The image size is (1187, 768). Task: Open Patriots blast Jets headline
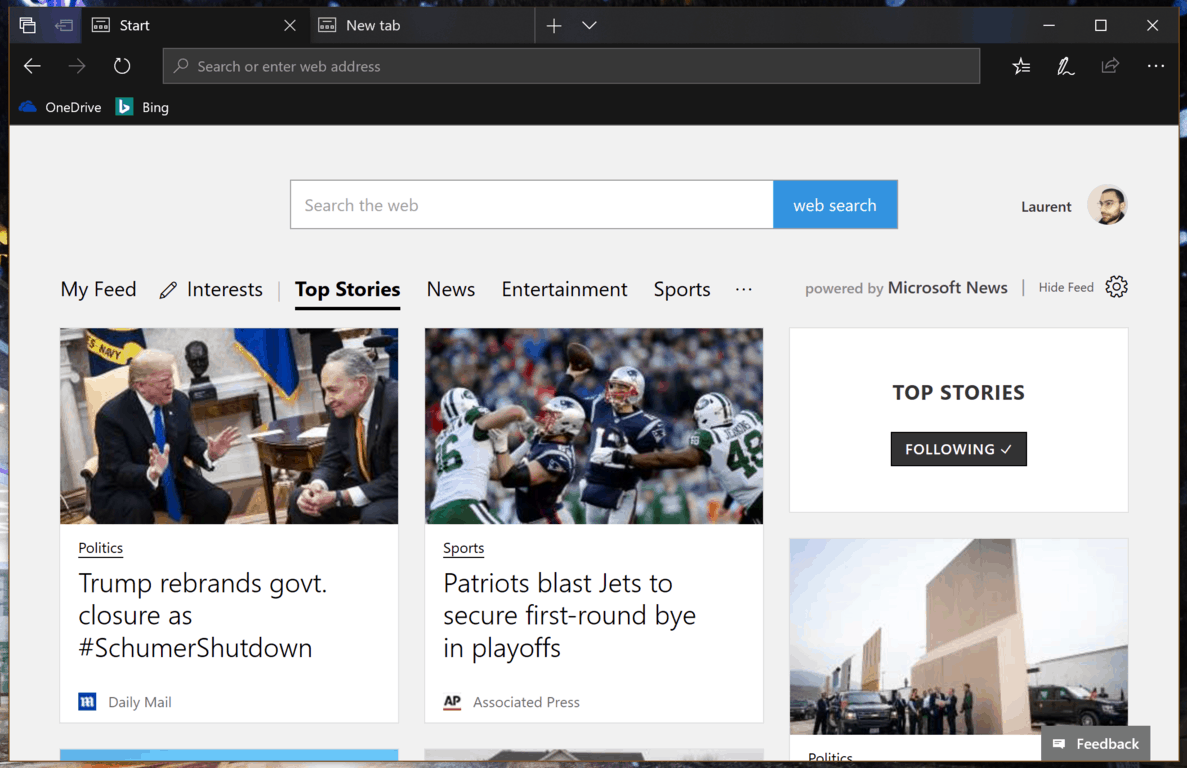tap(569, 615)
